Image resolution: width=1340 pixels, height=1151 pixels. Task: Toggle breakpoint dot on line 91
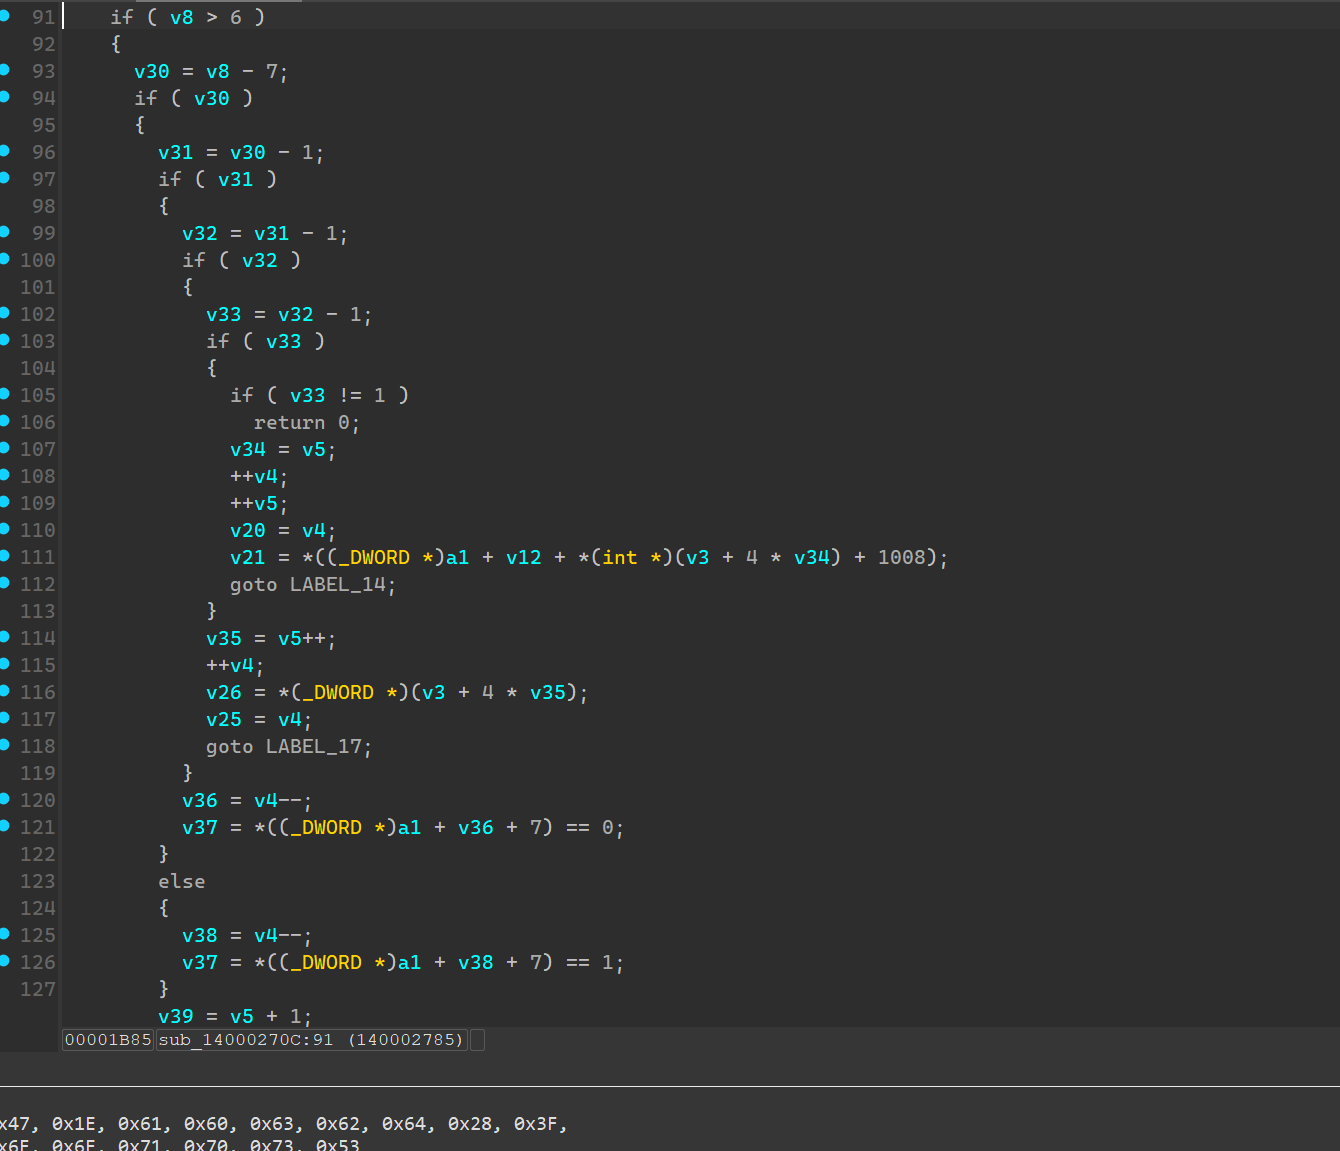coord(5,16)
